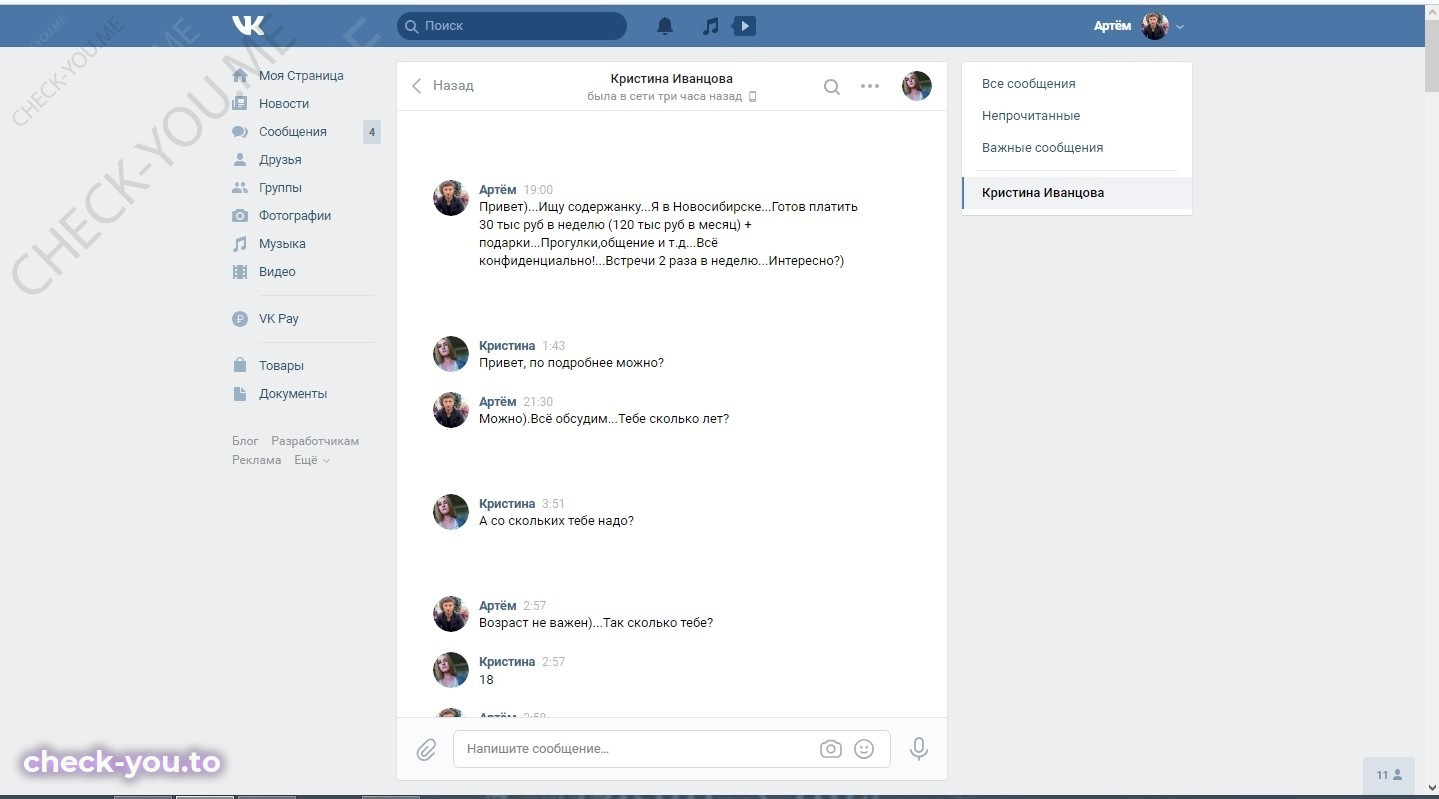
Task: Open Друзья in sidebar
Action: [x=280, y=160]
